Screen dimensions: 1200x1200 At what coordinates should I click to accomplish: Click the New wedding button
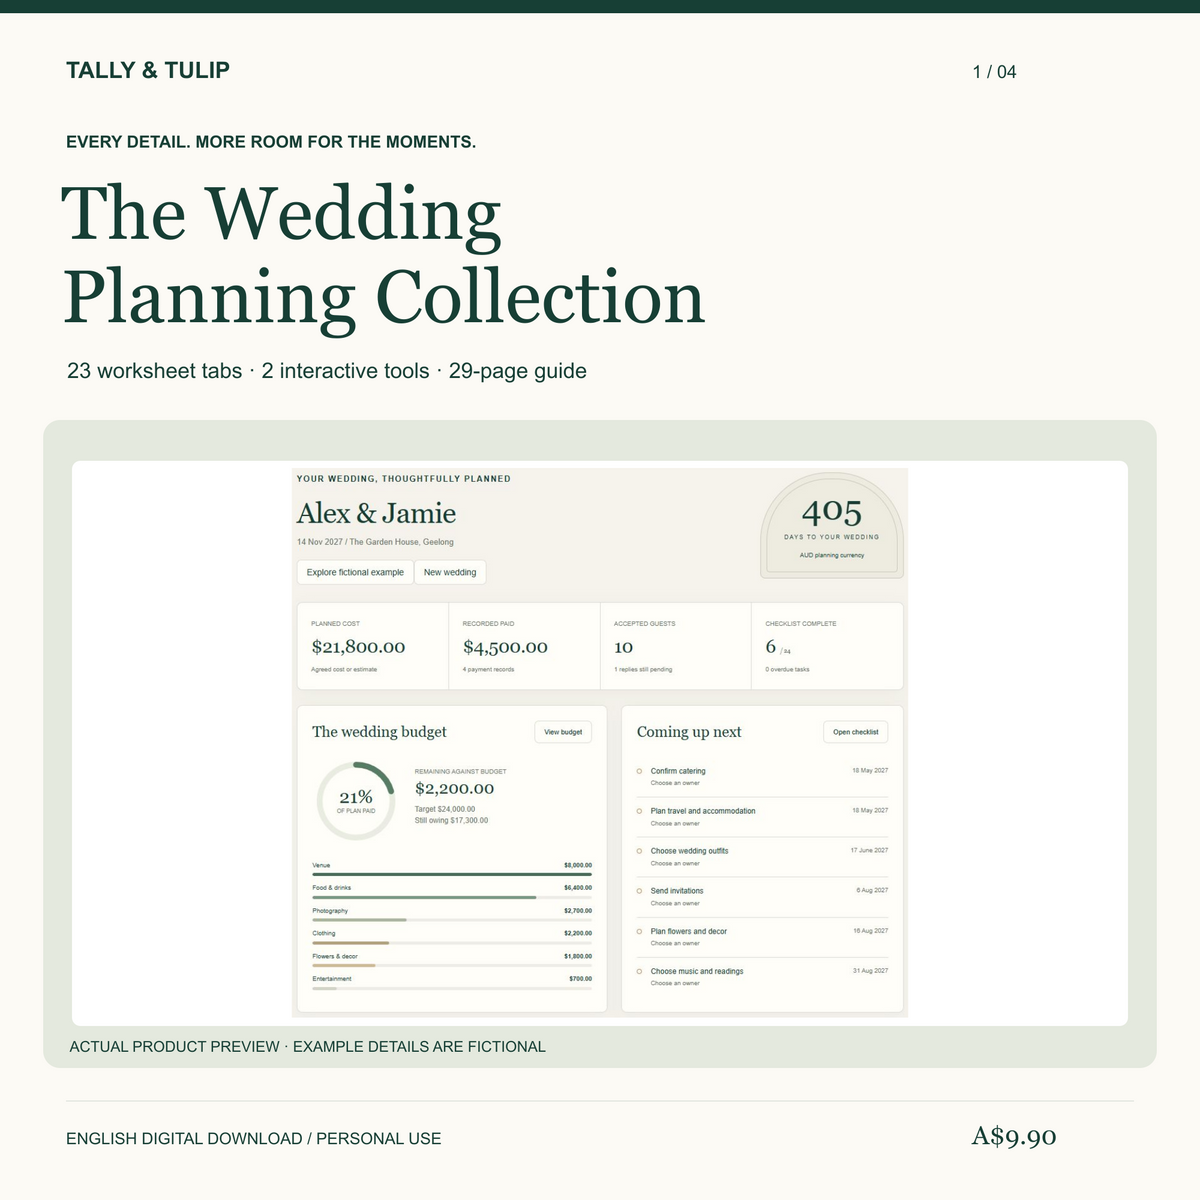pyautogui.click(x=450, y=572)
